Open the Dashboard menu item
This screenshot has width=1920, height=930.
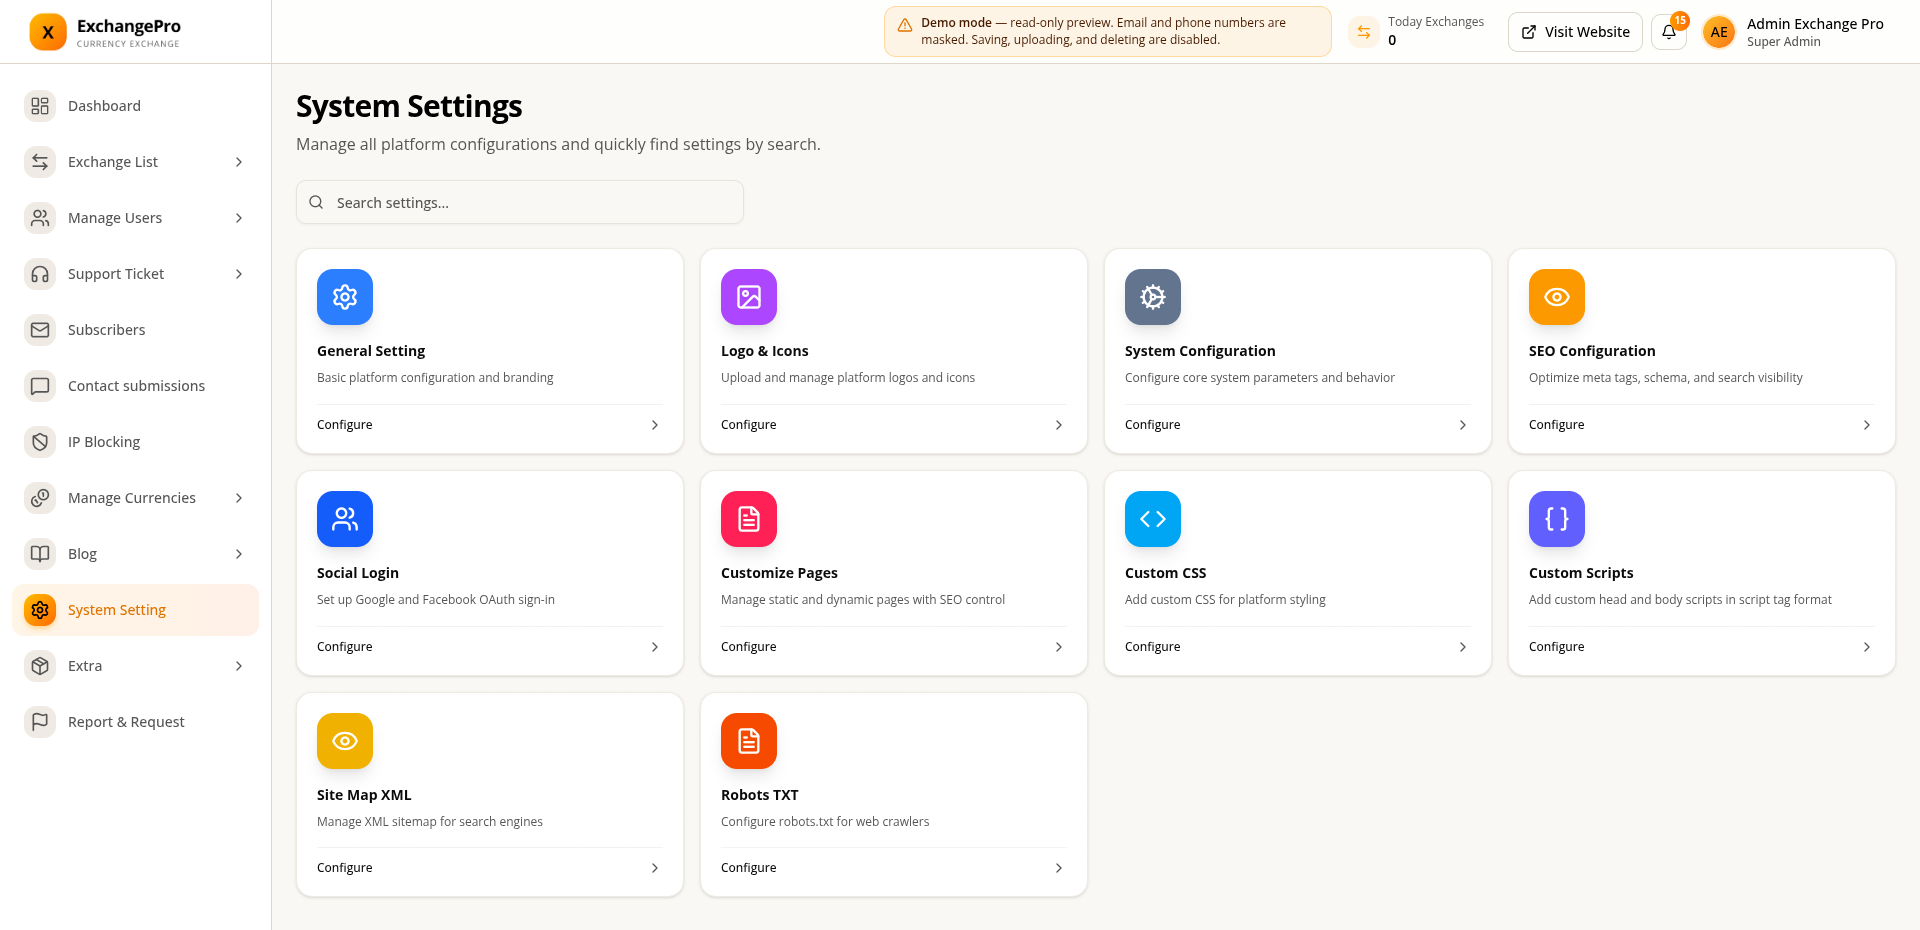point(135,106)
